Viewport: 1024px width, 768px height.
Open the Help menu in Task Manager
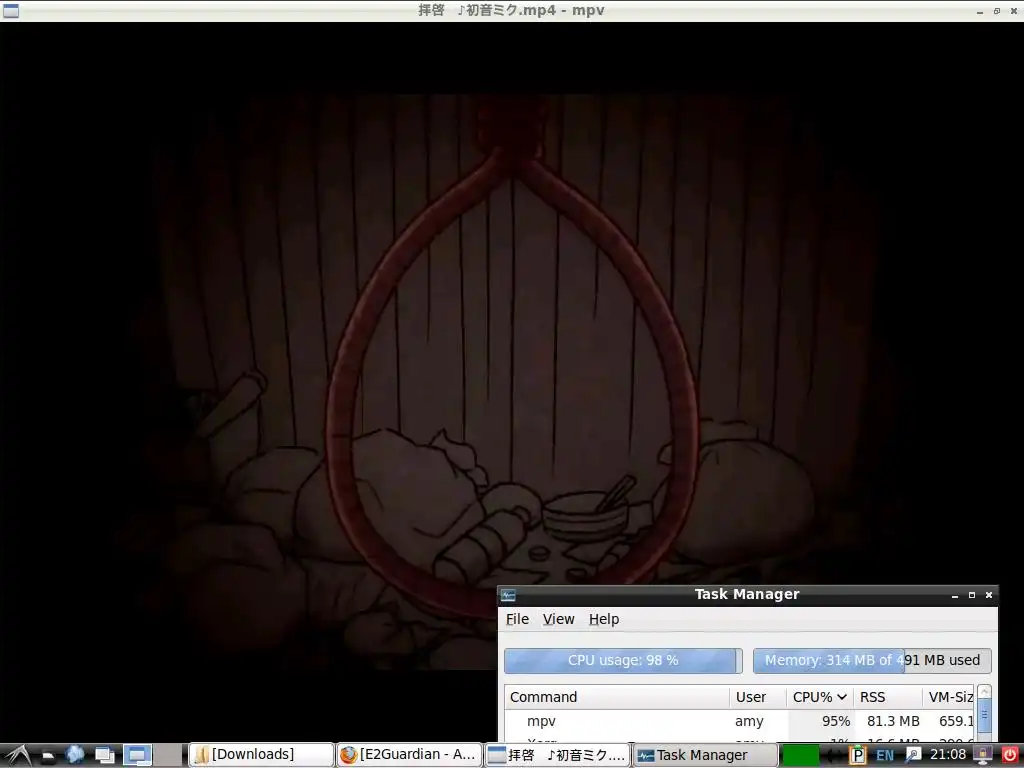604,619
